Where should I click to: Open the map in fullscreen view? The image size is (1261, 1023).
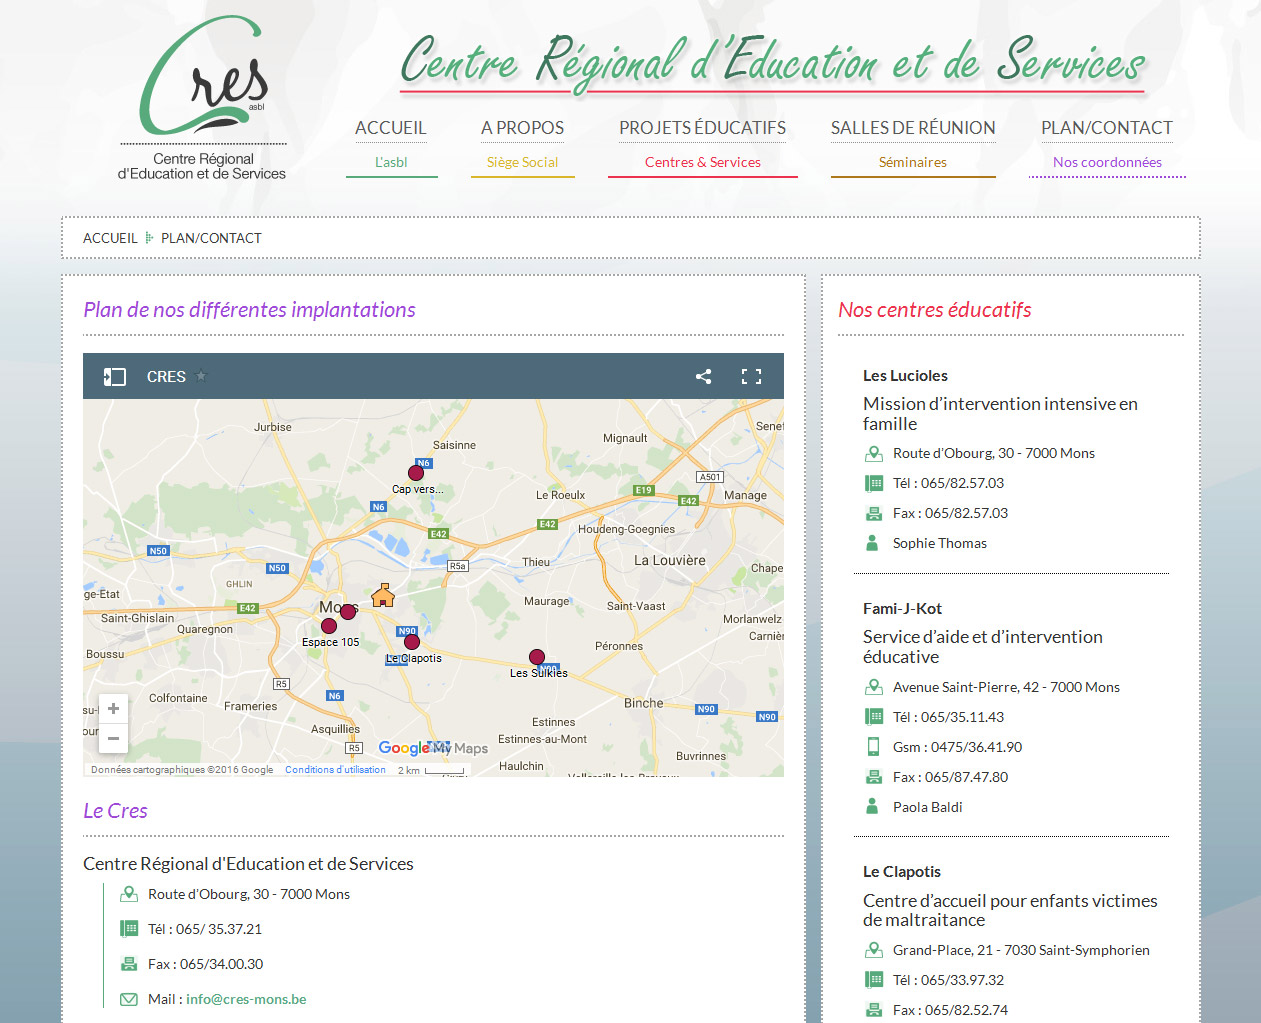[751, 376]
